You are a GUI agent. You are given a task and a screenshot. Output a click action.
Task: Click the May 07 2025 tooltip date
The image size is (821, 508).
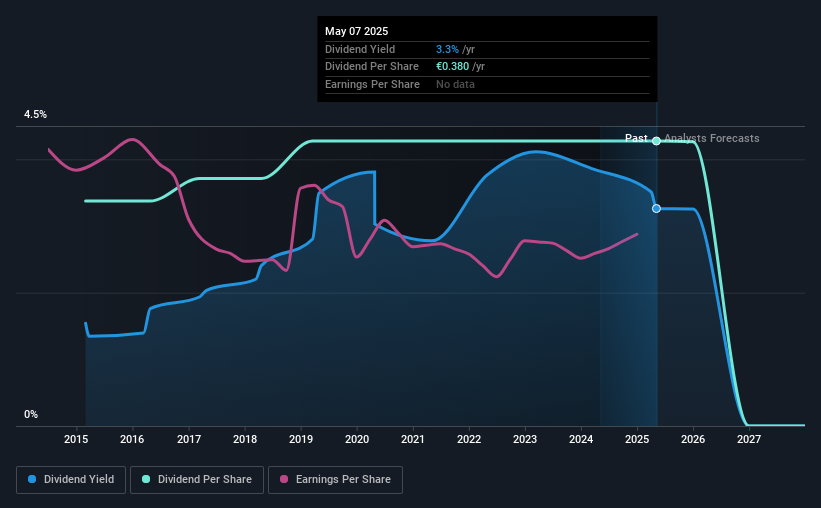[x=357, y=31]
